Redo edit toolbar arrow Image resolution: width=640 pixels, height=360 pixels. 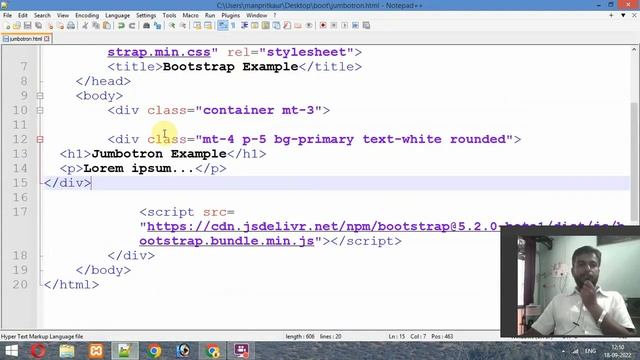pos(132,25)
